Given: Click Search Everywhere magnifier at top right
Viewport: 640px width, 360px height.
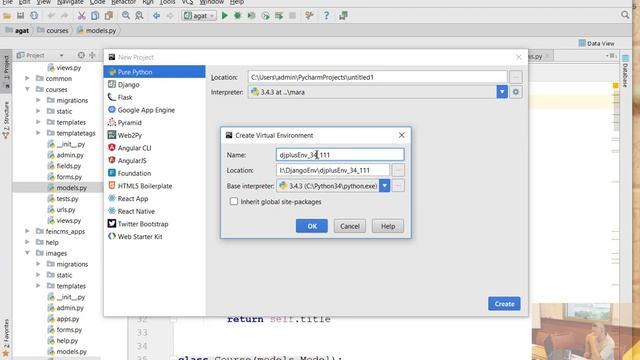Looking at the screenshot, I should coord(625,15).
